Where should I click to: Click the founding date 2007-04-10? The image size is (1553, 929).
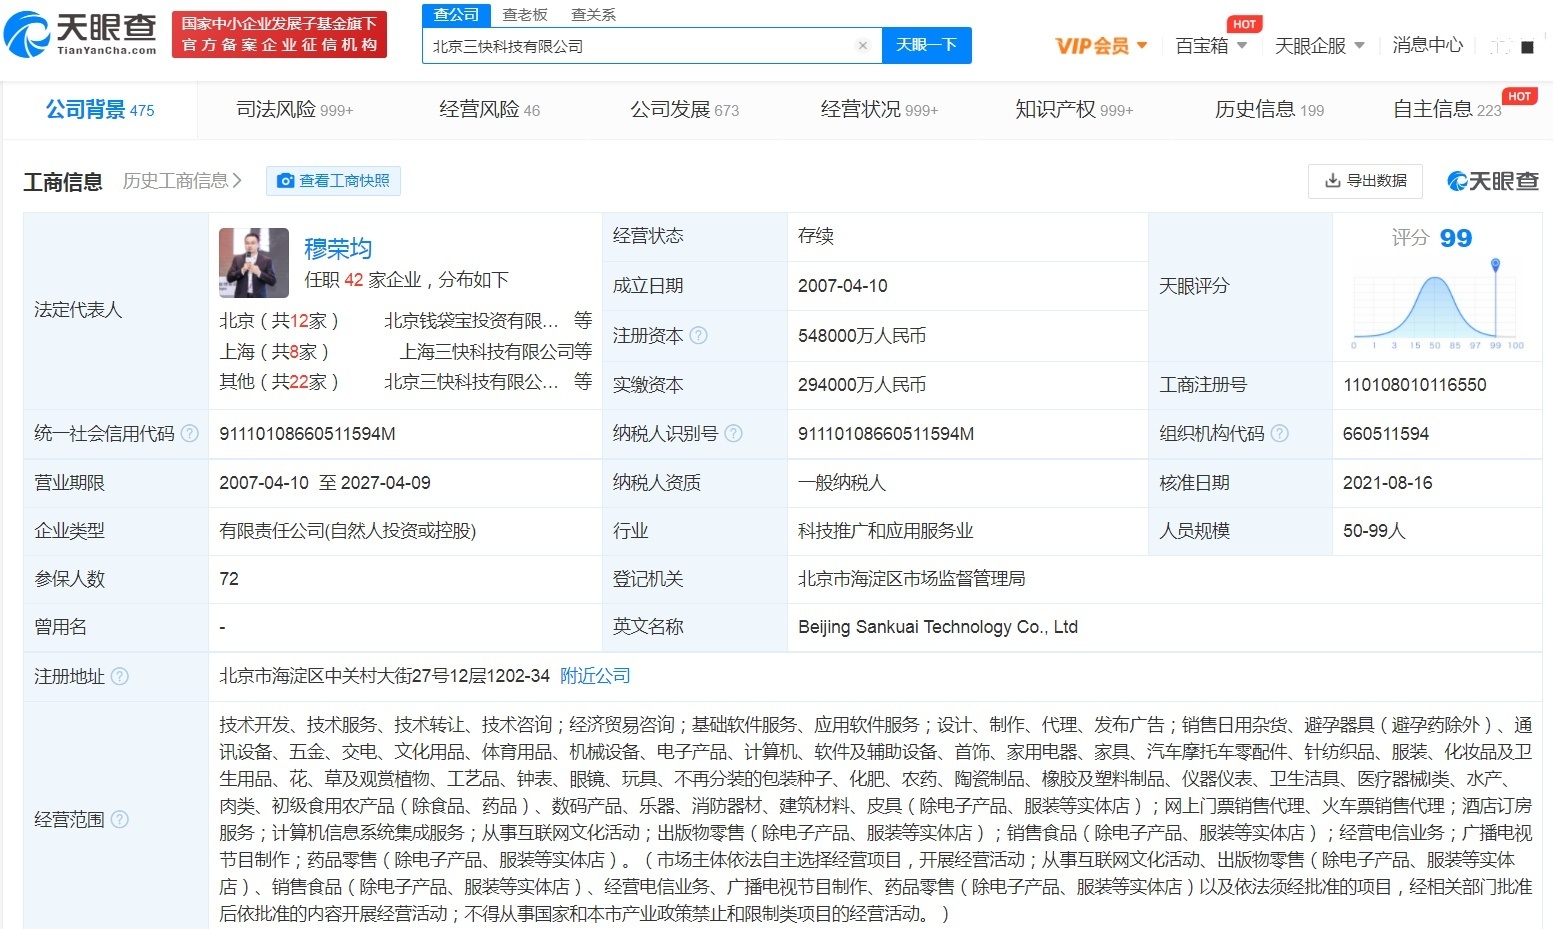pos(843,286)
